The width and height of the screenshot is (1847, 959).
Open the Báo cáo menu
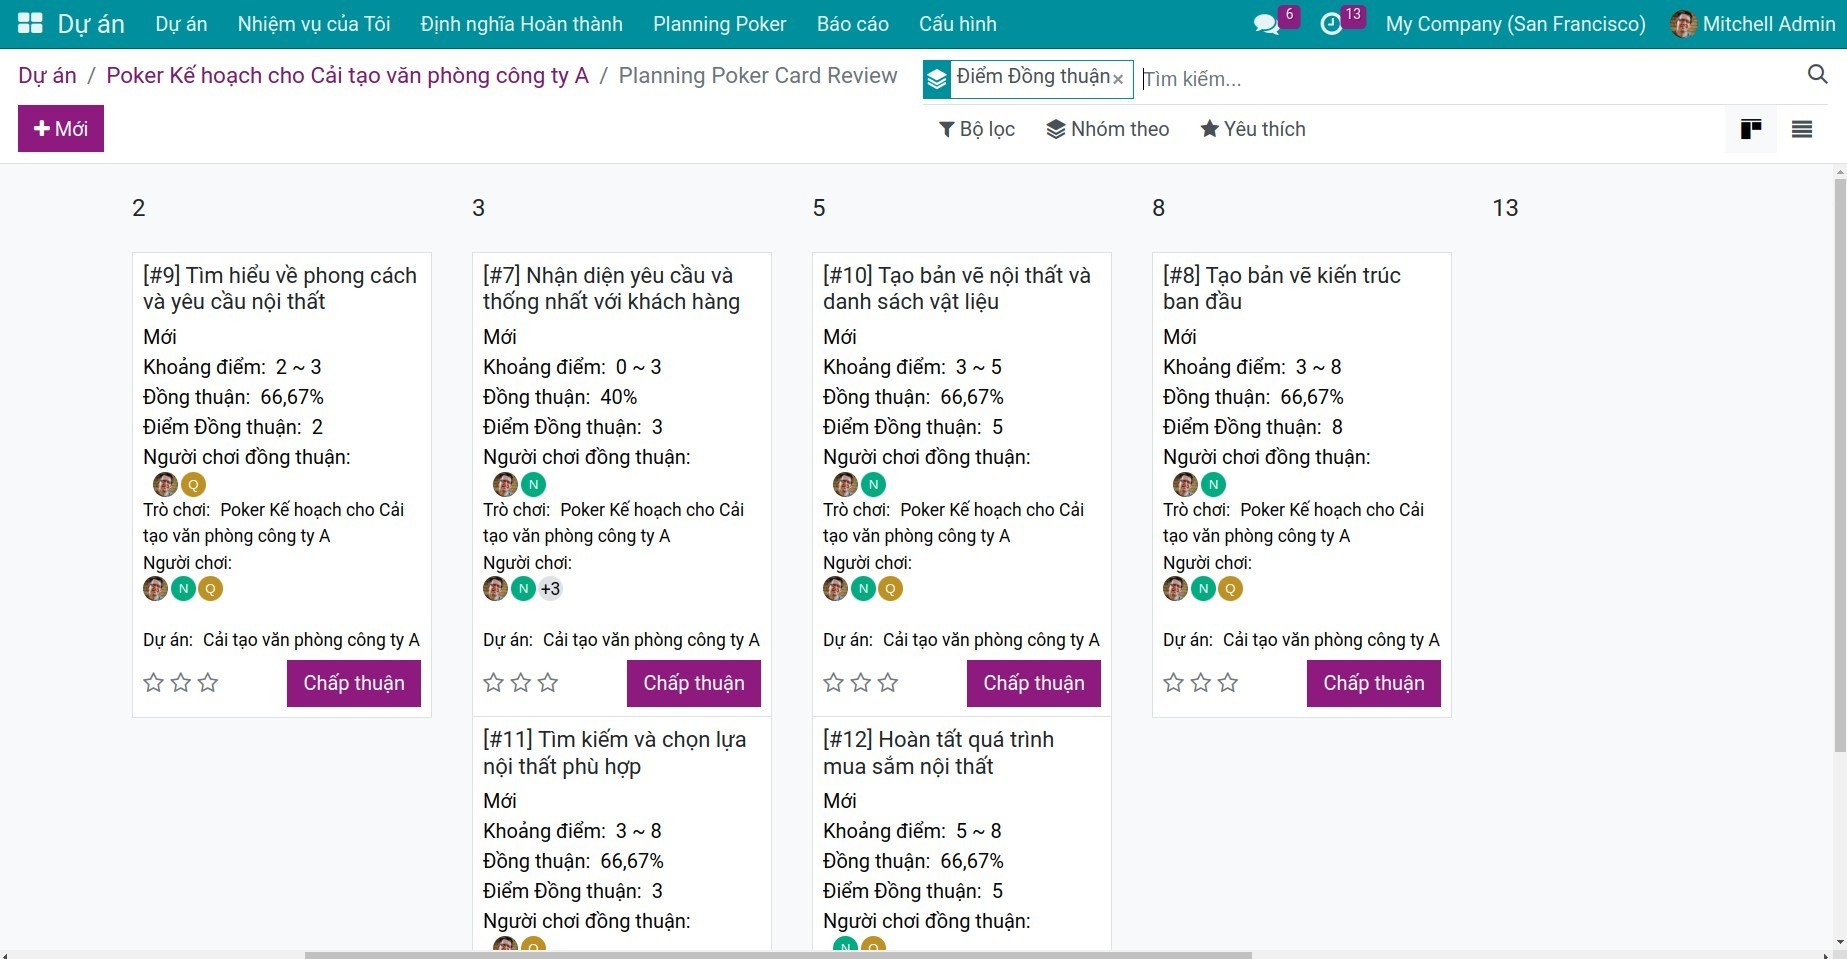852,24
